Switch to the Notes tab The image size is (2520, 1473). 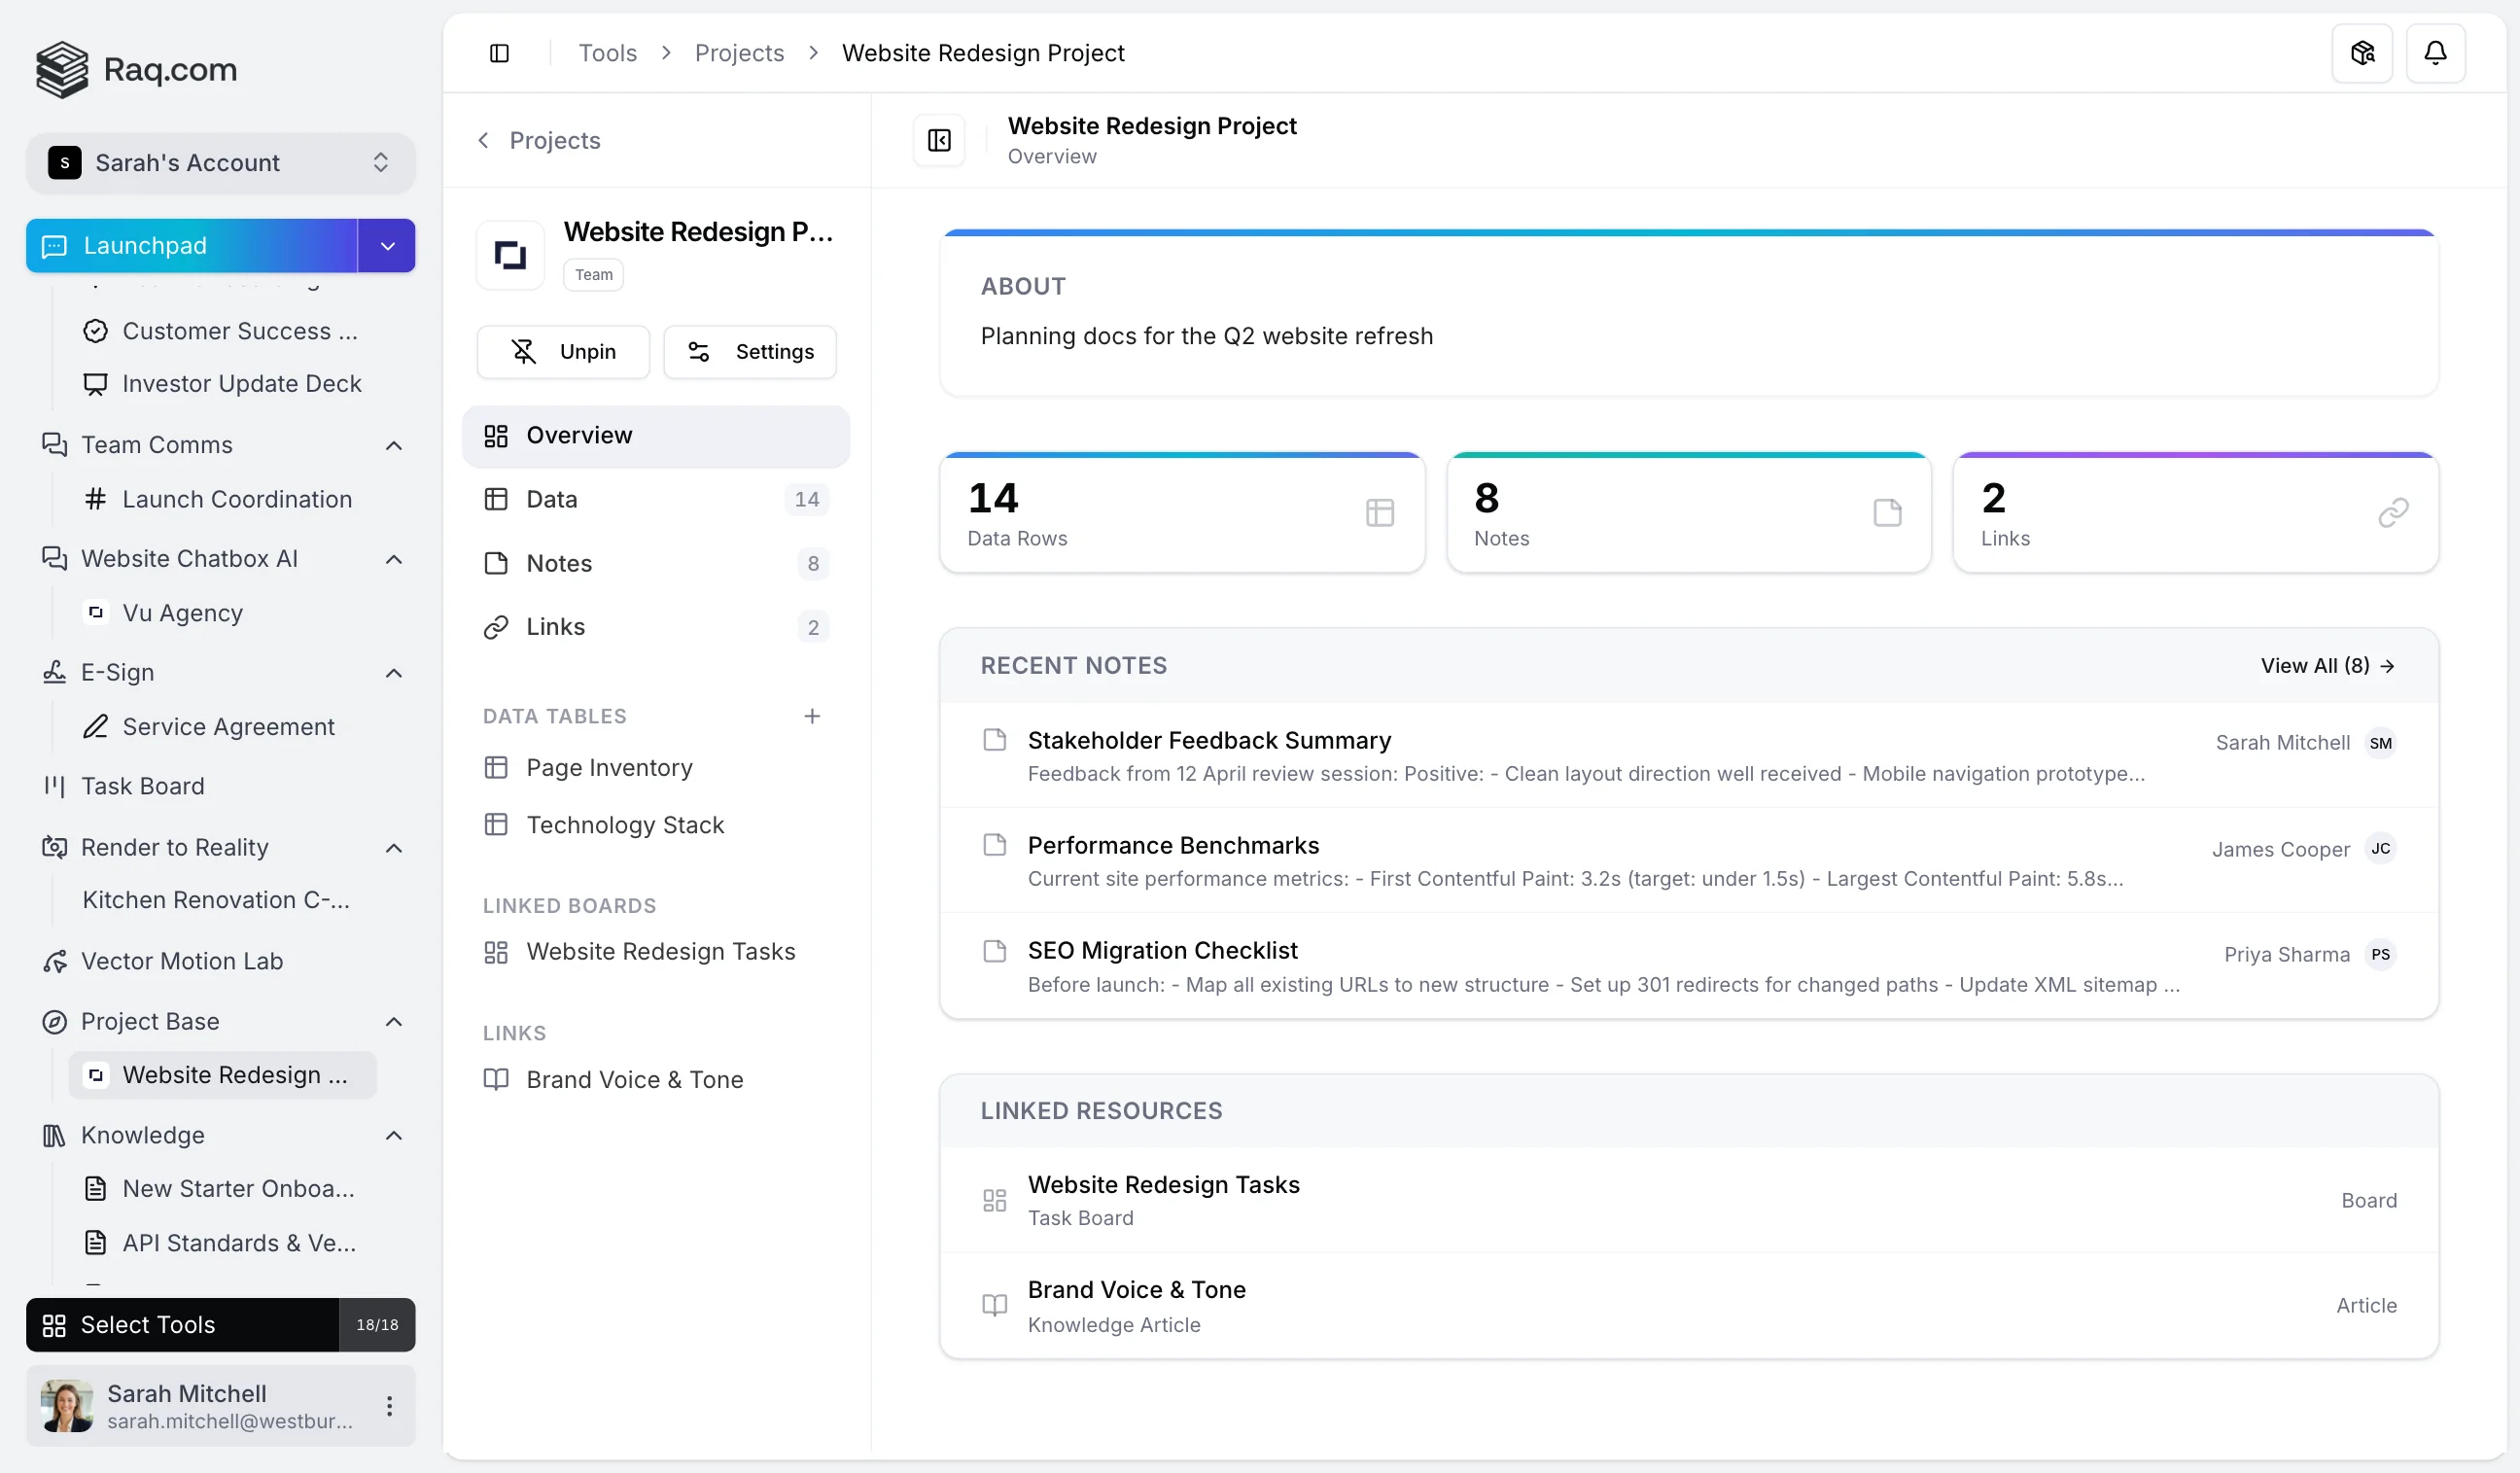559,563
